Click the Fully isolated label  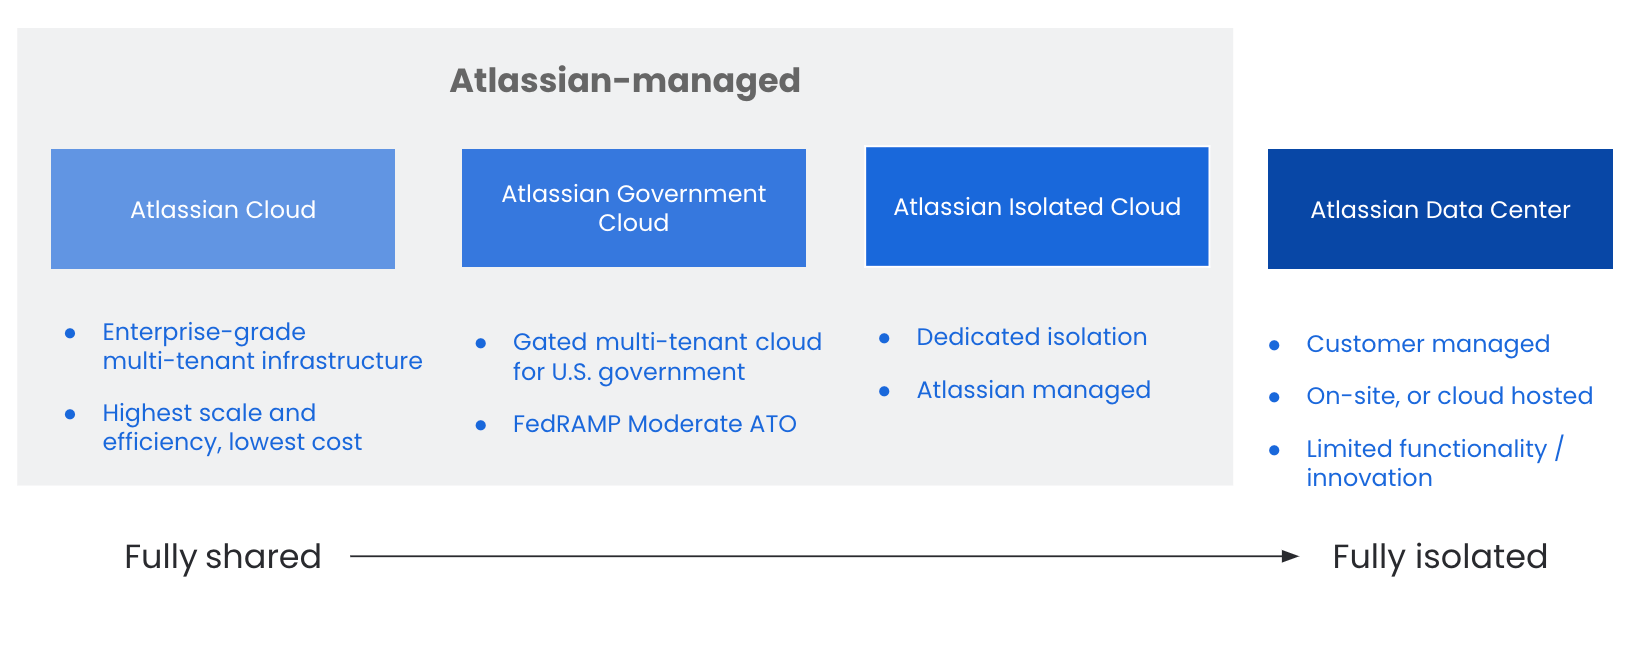[x=1440, y=557]
